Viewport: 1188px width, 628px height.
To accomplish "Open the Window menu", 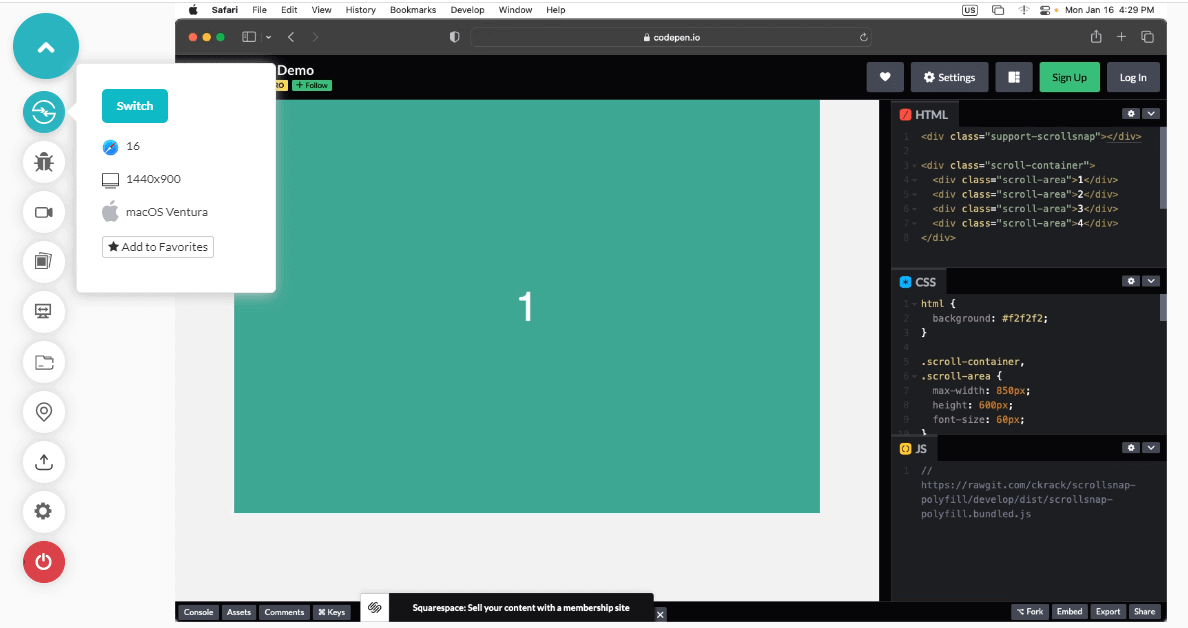I will (515, 10).
